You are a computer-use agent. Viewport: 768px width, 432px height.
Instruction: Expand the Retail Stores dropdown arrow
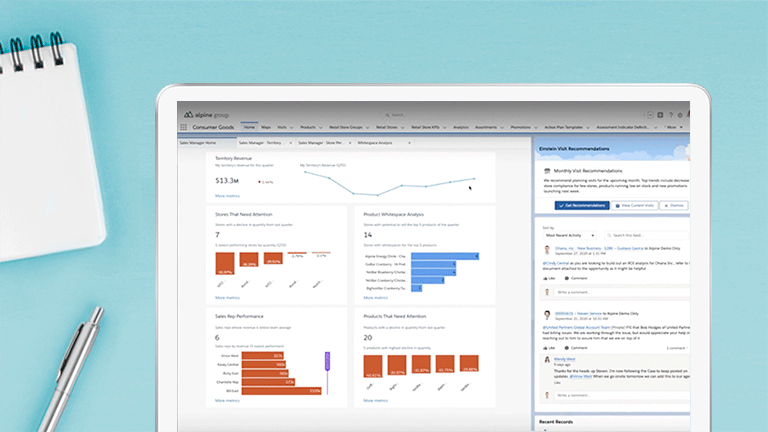[x=403, y=128]
